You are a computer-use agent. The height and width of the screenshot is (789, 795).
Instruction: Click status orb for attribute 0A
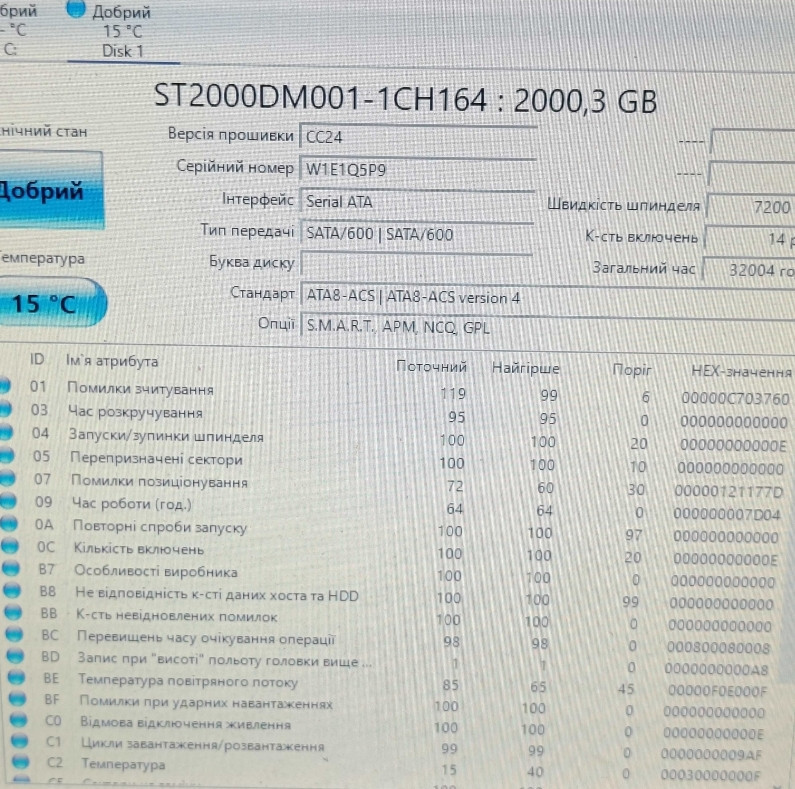coord(9,523)
